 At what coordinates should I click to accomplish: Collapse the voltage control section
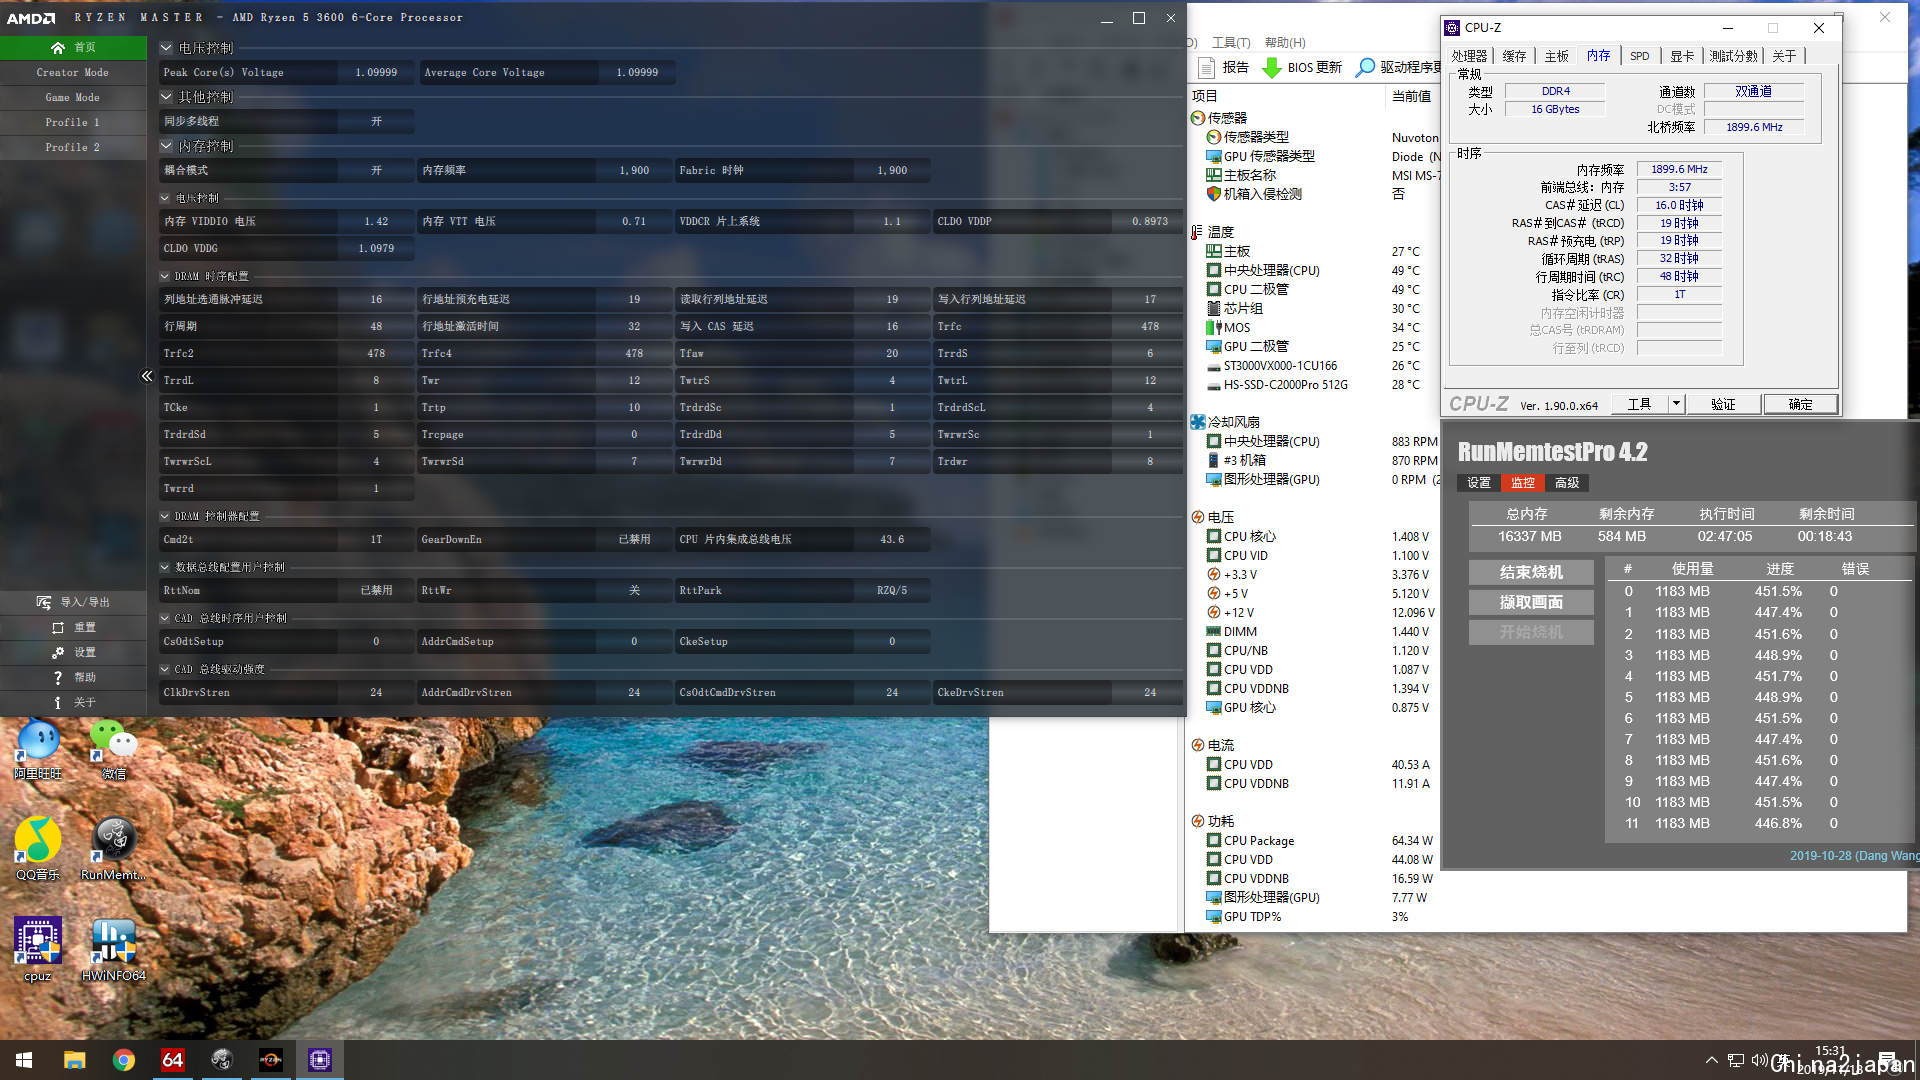pyautogui.click(x=166, y=48)
